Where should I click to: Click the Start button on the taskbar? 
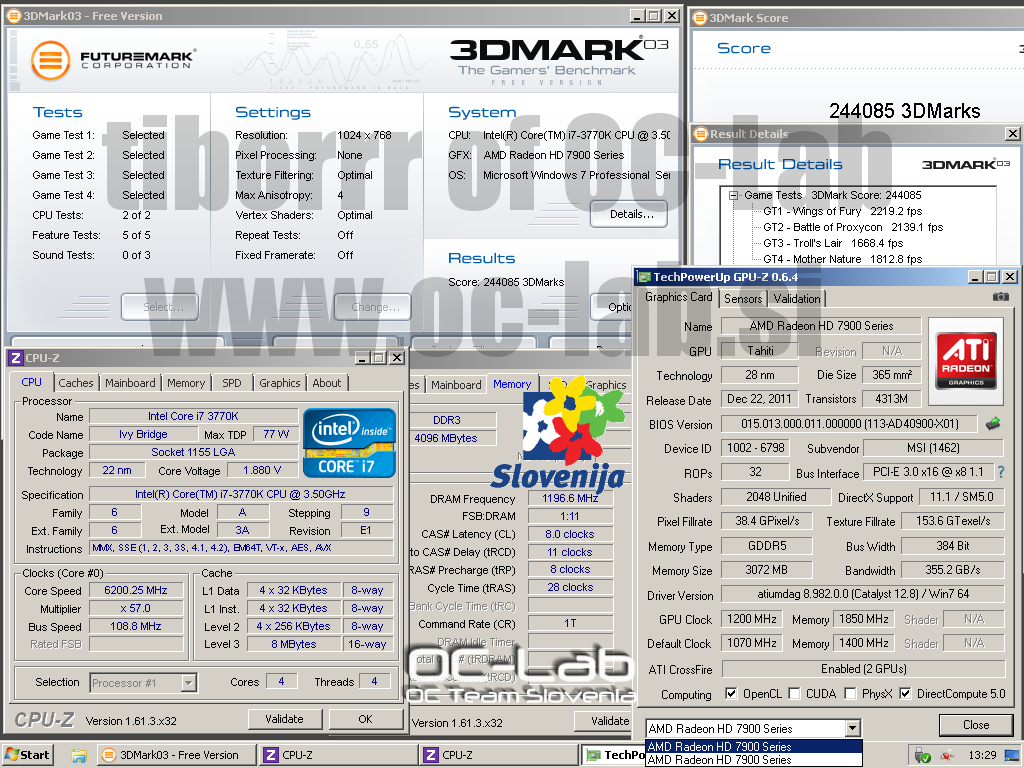(27, 755)
